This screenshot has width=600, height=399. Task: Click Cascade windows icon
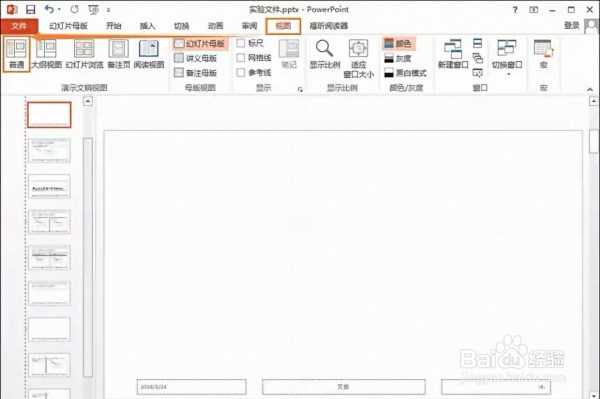pyautogui.click(x=478, y=58)
